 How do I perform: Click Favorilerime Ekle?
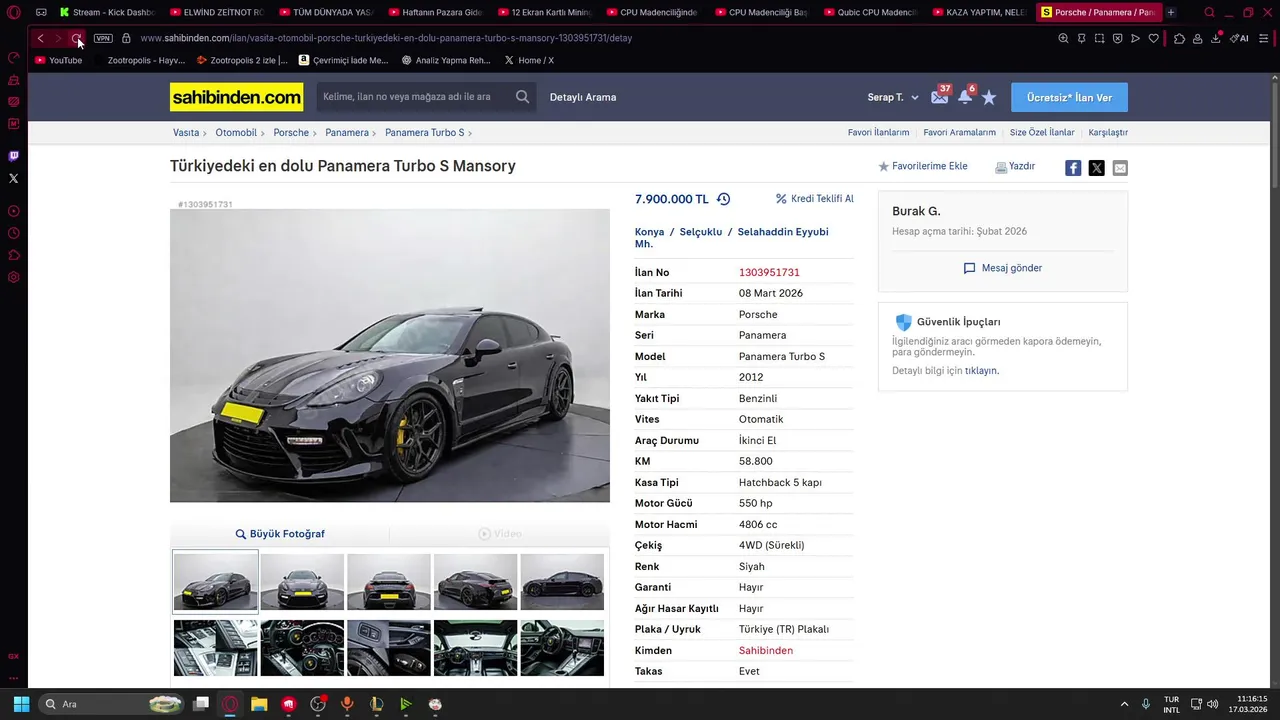(923, 166)
